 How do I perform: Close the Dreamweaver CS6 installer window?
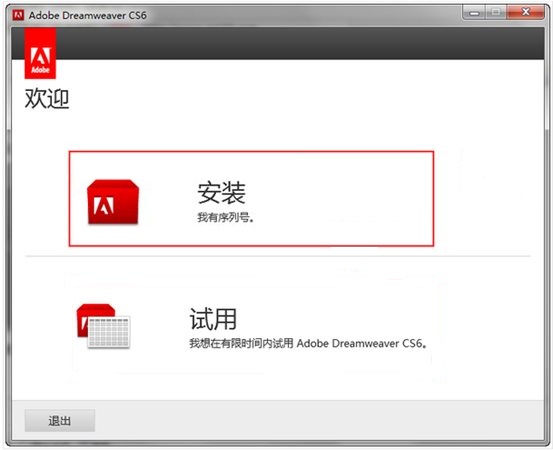pyautogui.click(x=525, y=12)
